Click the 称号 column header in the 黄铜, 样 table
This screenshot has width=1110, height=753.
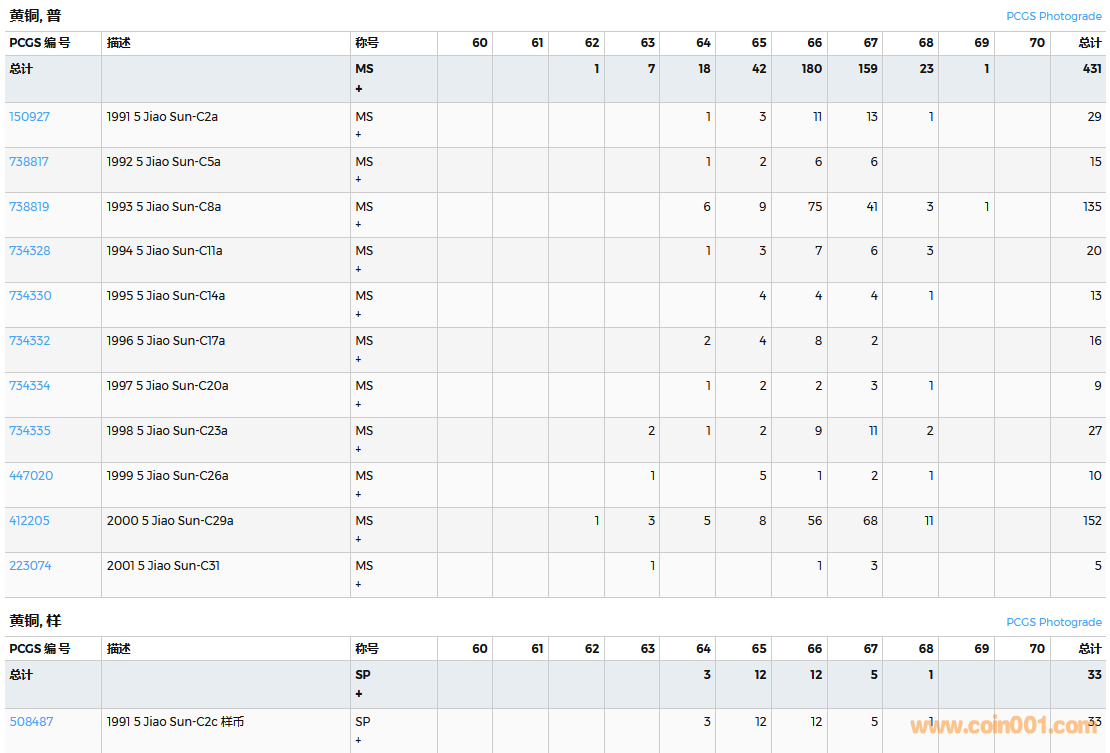click(x=367, y=649)
